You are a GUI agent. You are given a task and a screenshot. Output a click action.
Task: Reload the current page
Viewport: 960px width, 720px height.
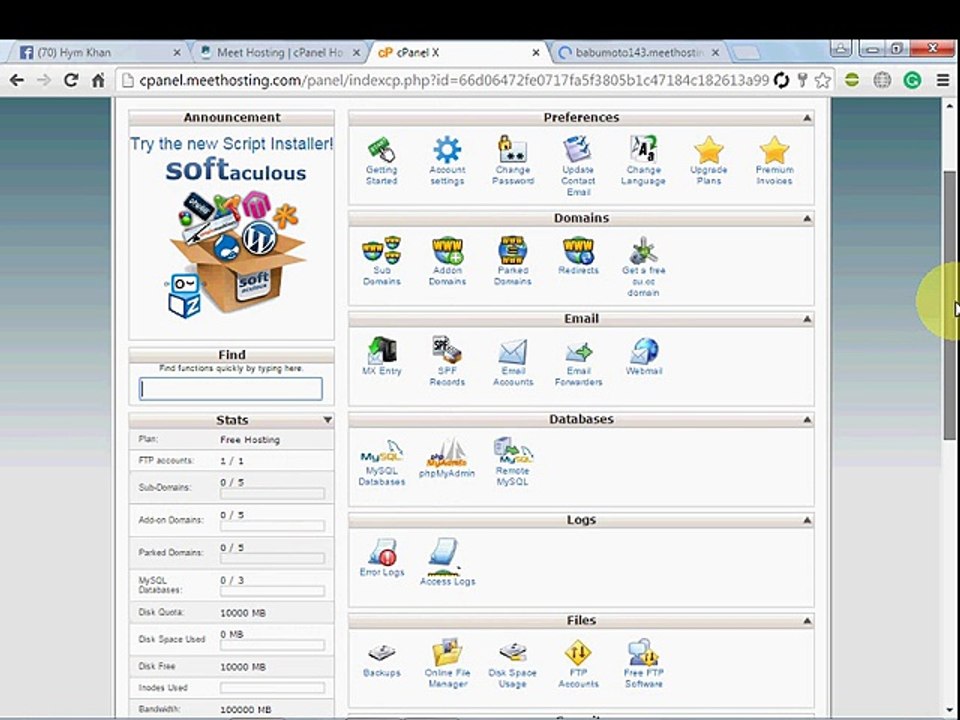point(70,80)
